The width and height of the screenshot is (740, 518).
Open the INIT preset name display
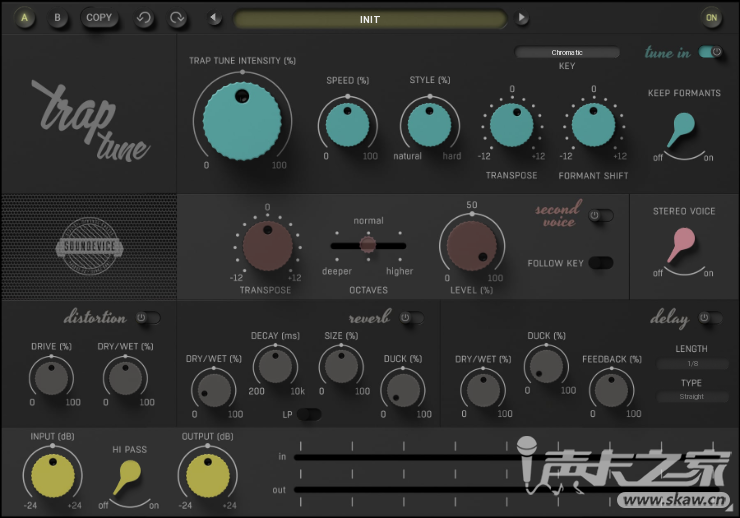pyautogui.click(x=370, y=19)
